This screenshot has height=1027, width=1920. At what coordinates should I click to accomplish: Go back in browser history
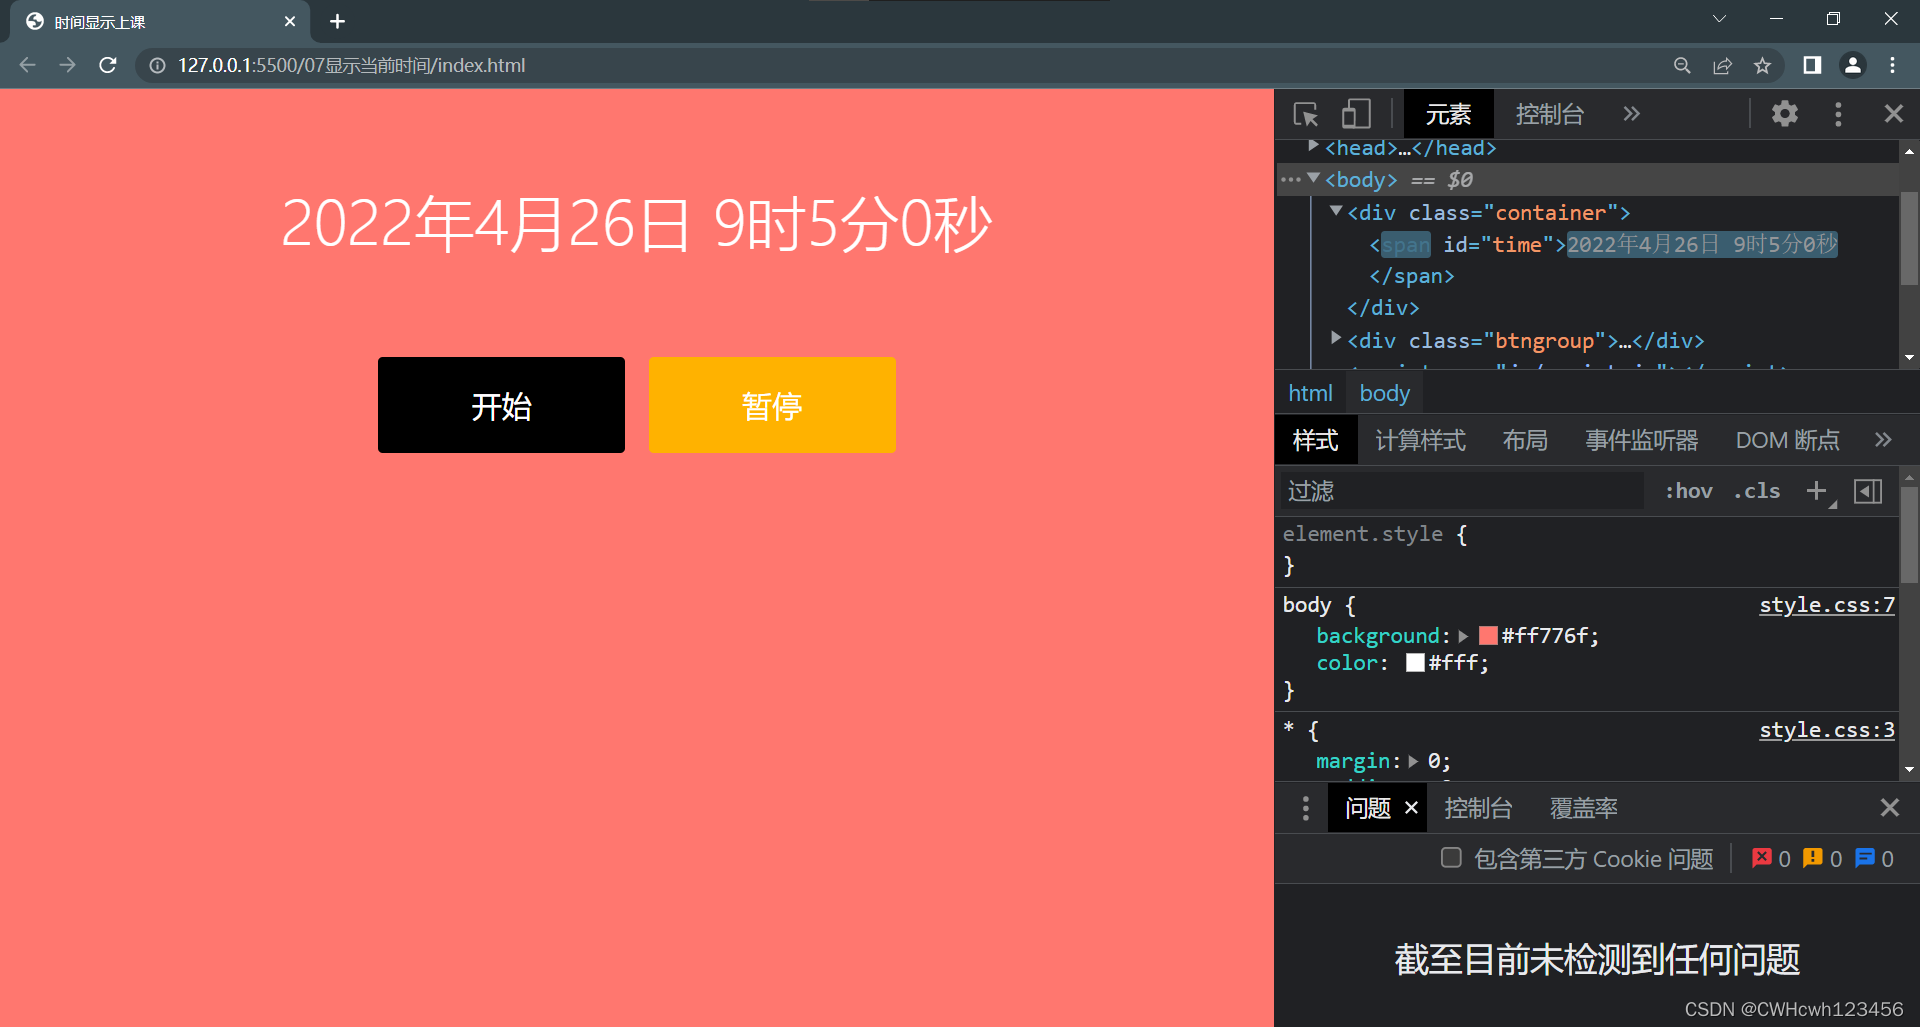click(27, 65)
